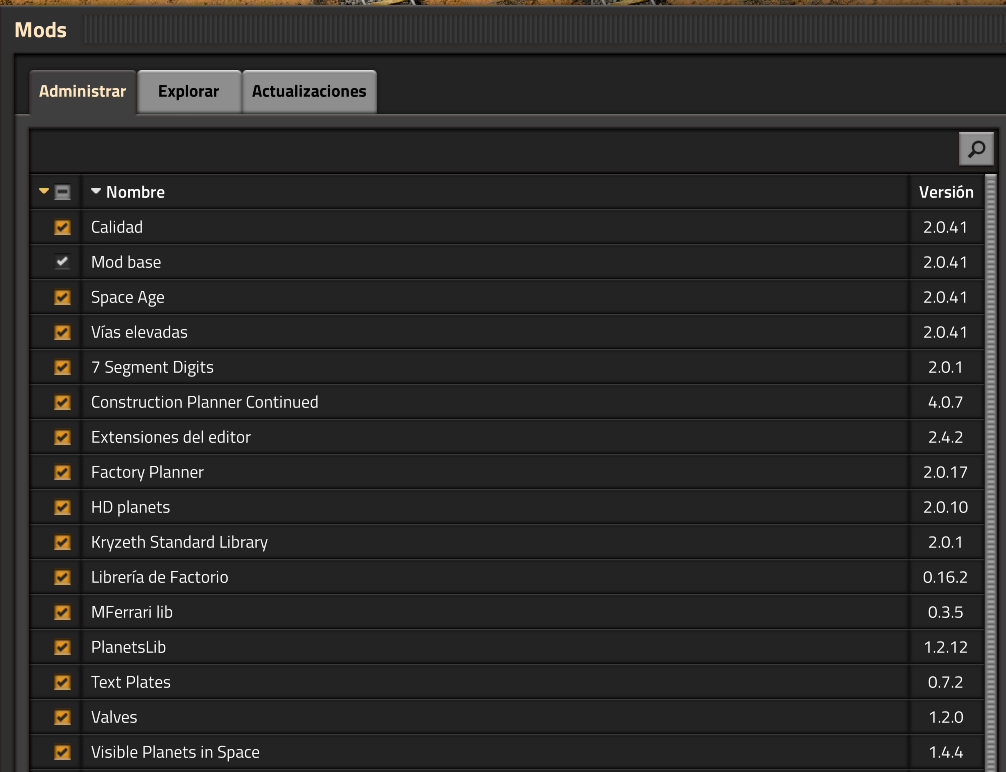The height and width of the screenshot is (772, 1006).
Task: Disable the Space Age mod checkbox
Action: point(62,297)
